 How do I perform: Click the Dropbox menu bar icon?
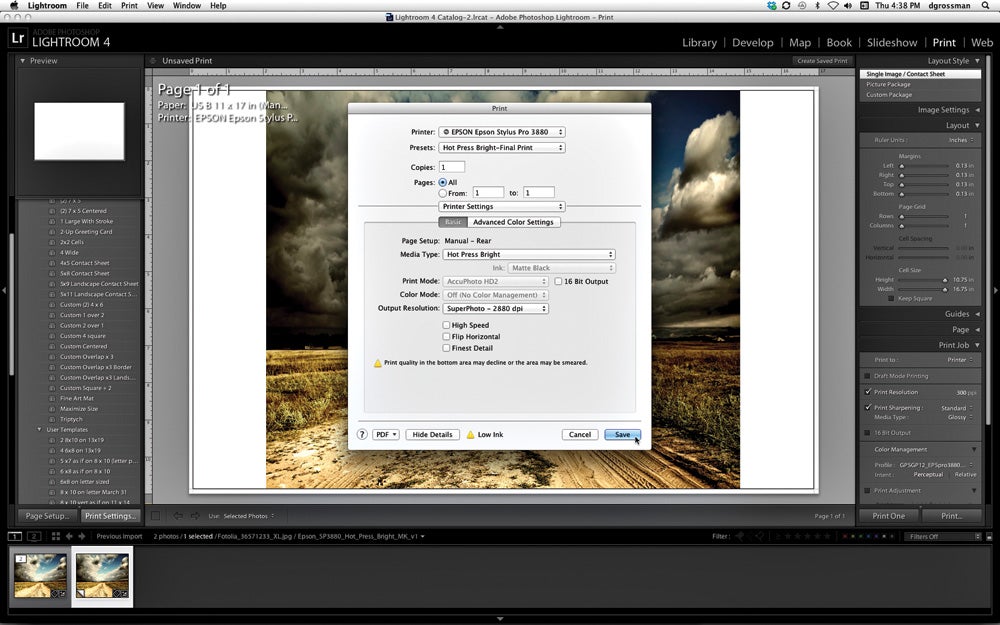(x=772, y=6)
